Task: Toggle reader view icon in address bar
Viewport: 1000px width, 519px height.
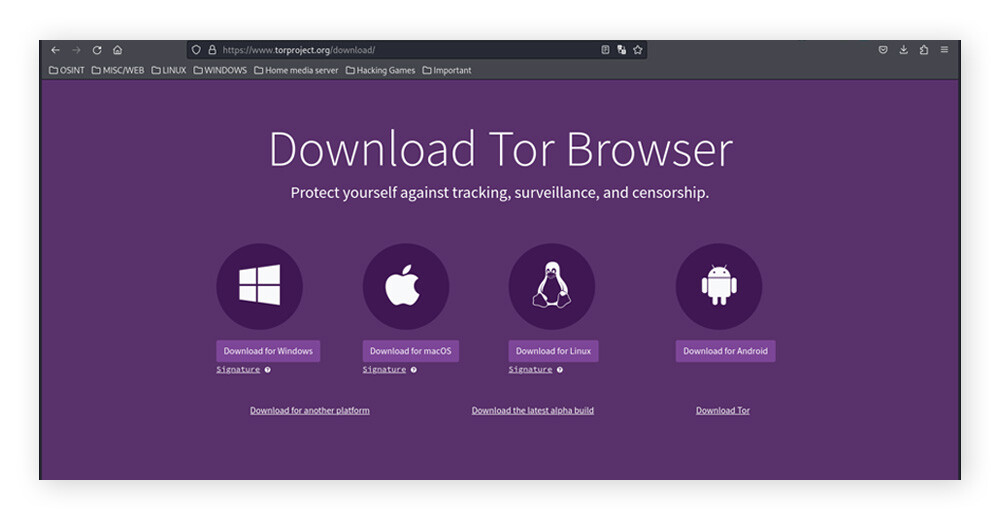Action: pos(605,50)
